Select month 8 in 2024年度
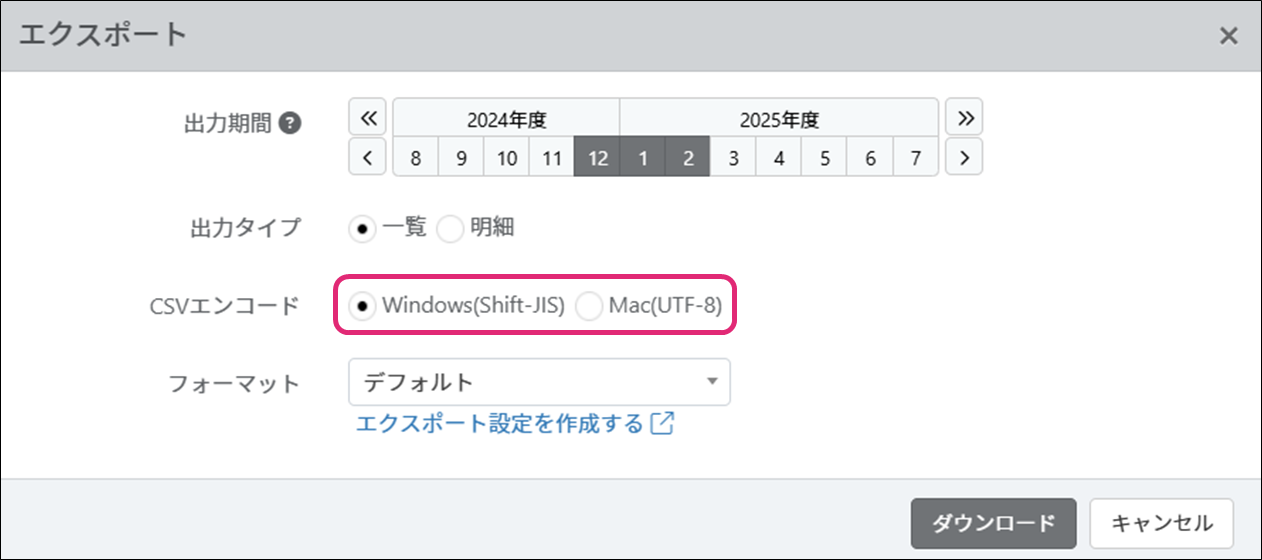Screen dimensions: 1262x560 tap(416, 158)
